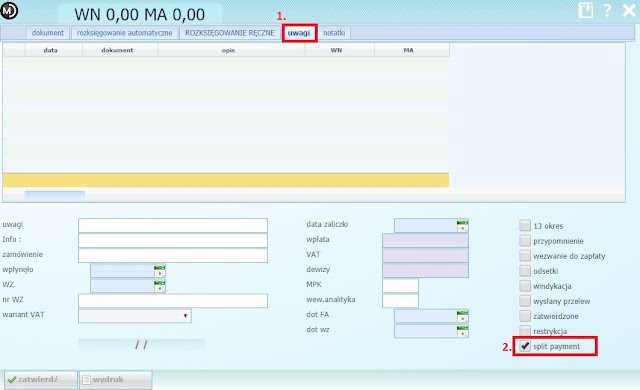640x390 pixels.
Task: Switch to the dokument tab
Action: coord(48,33)
